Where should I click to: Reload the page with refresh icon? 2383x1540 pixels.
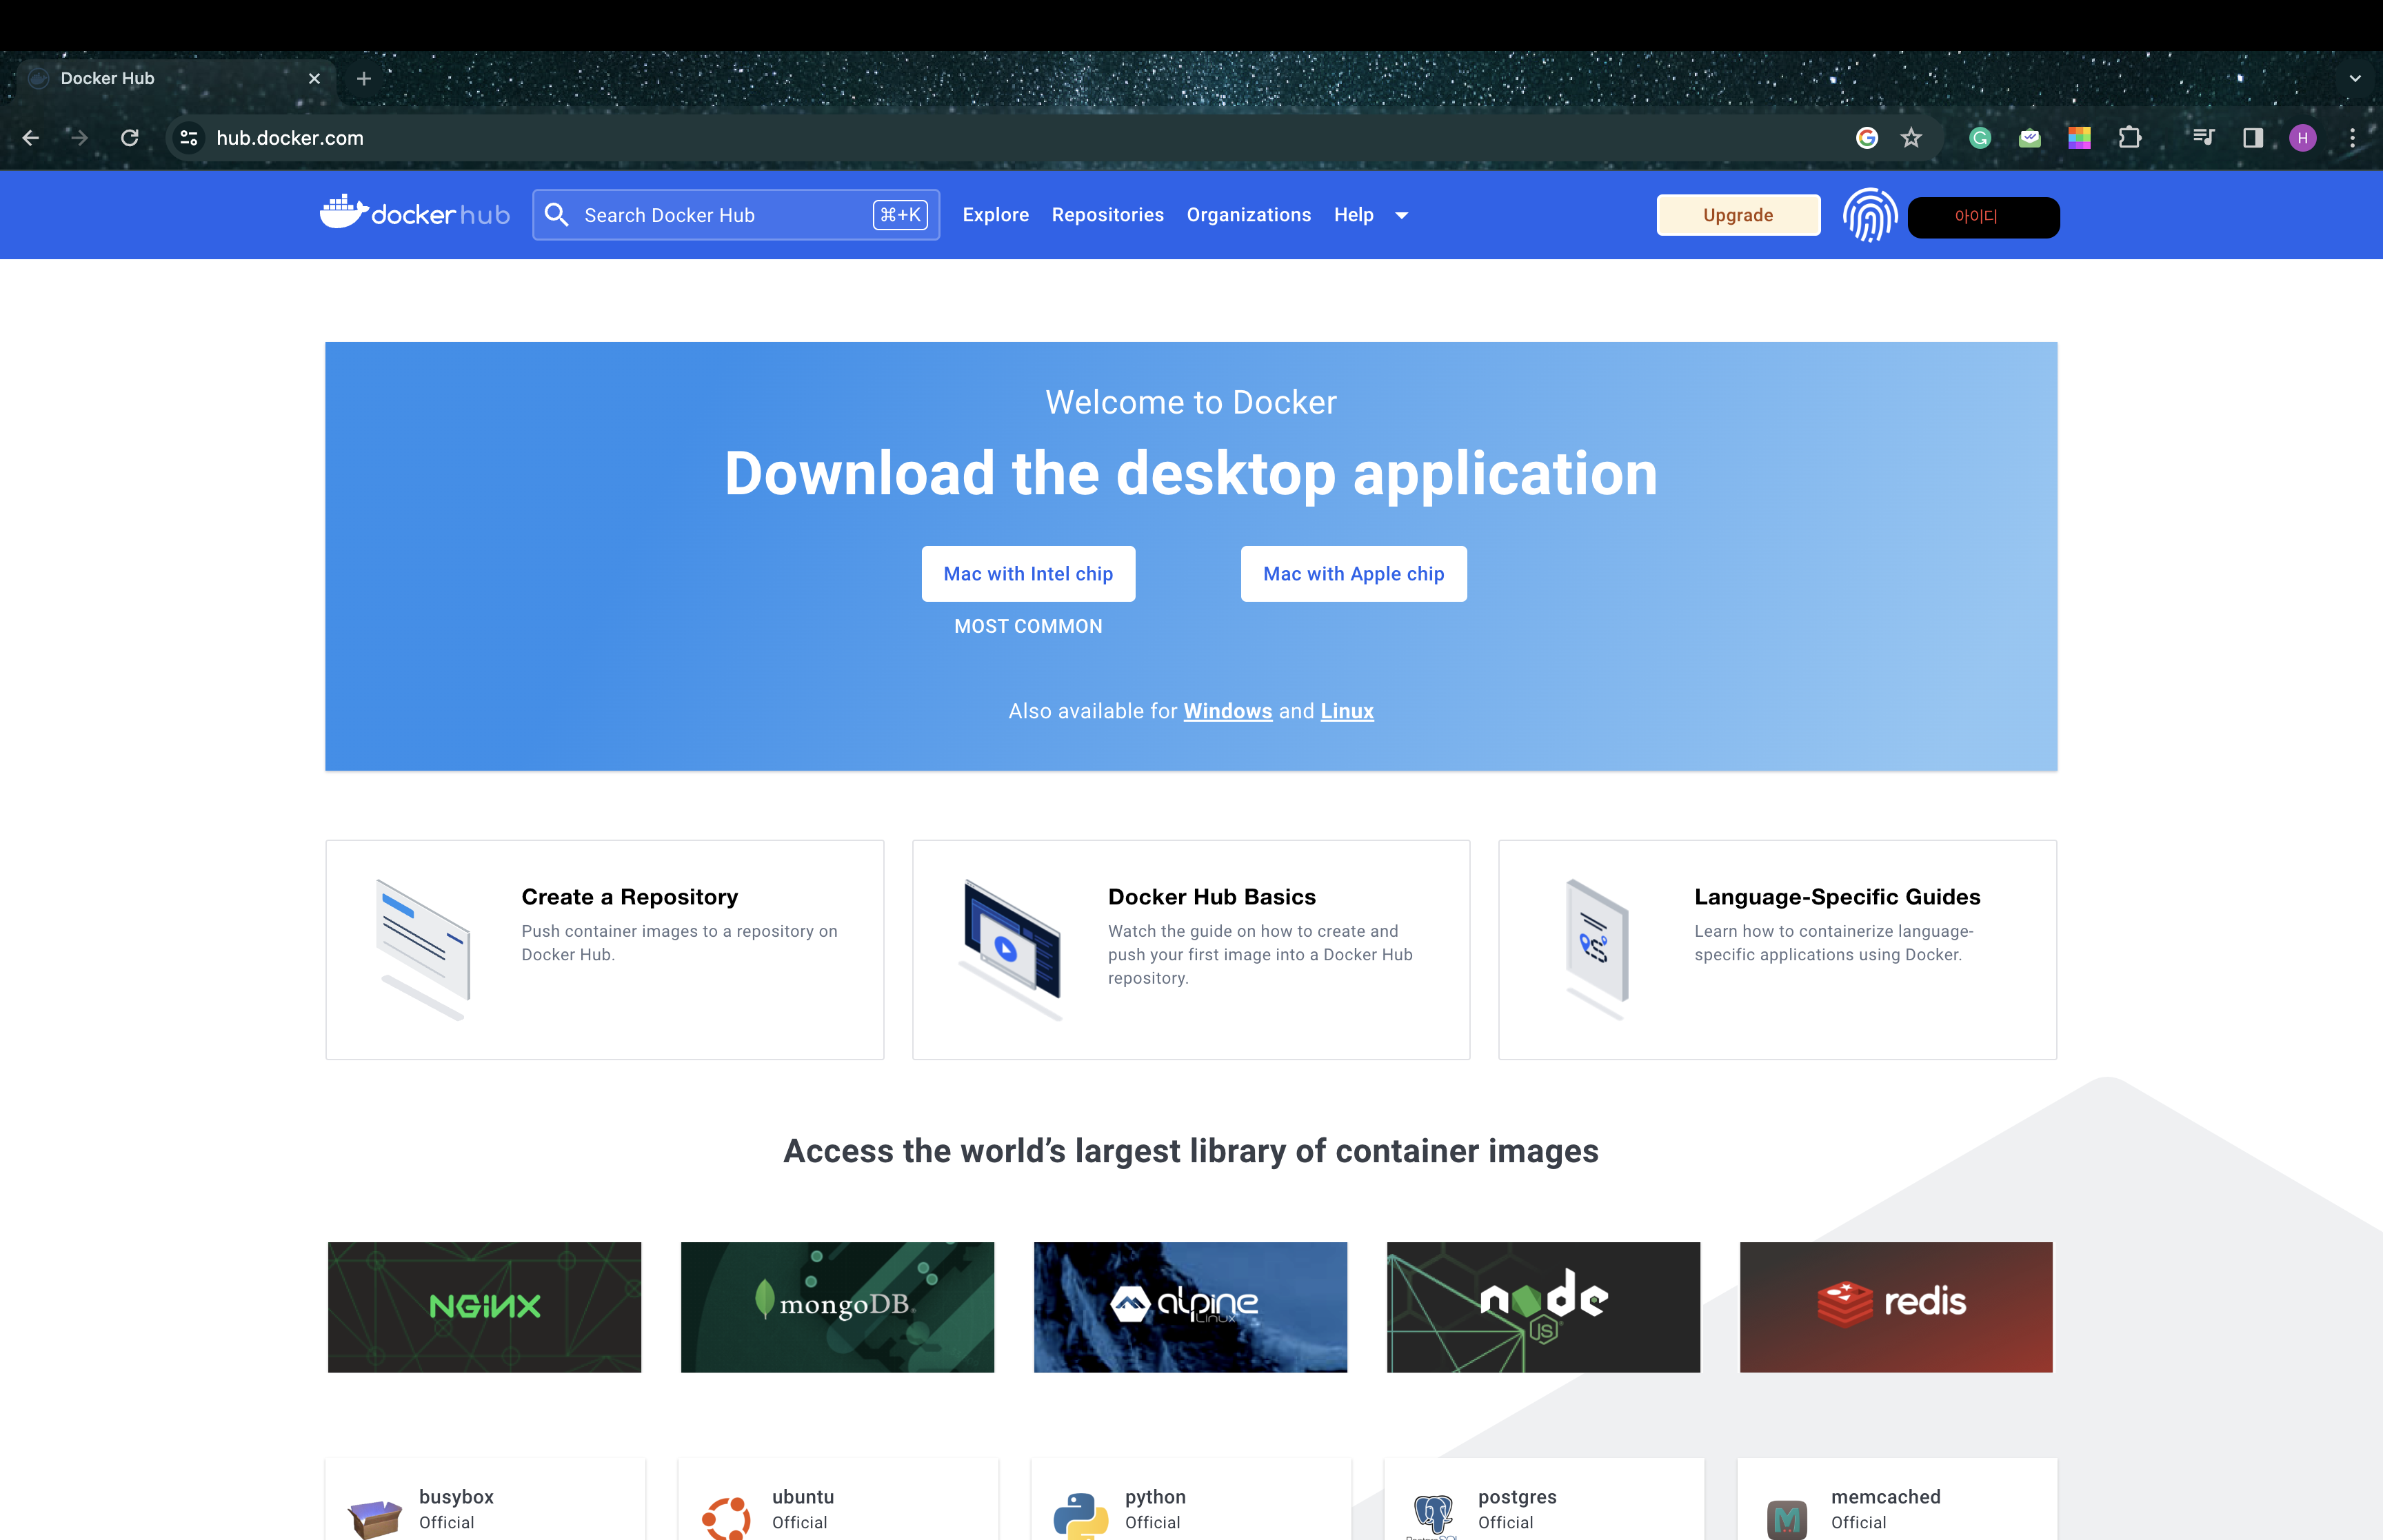130,138
